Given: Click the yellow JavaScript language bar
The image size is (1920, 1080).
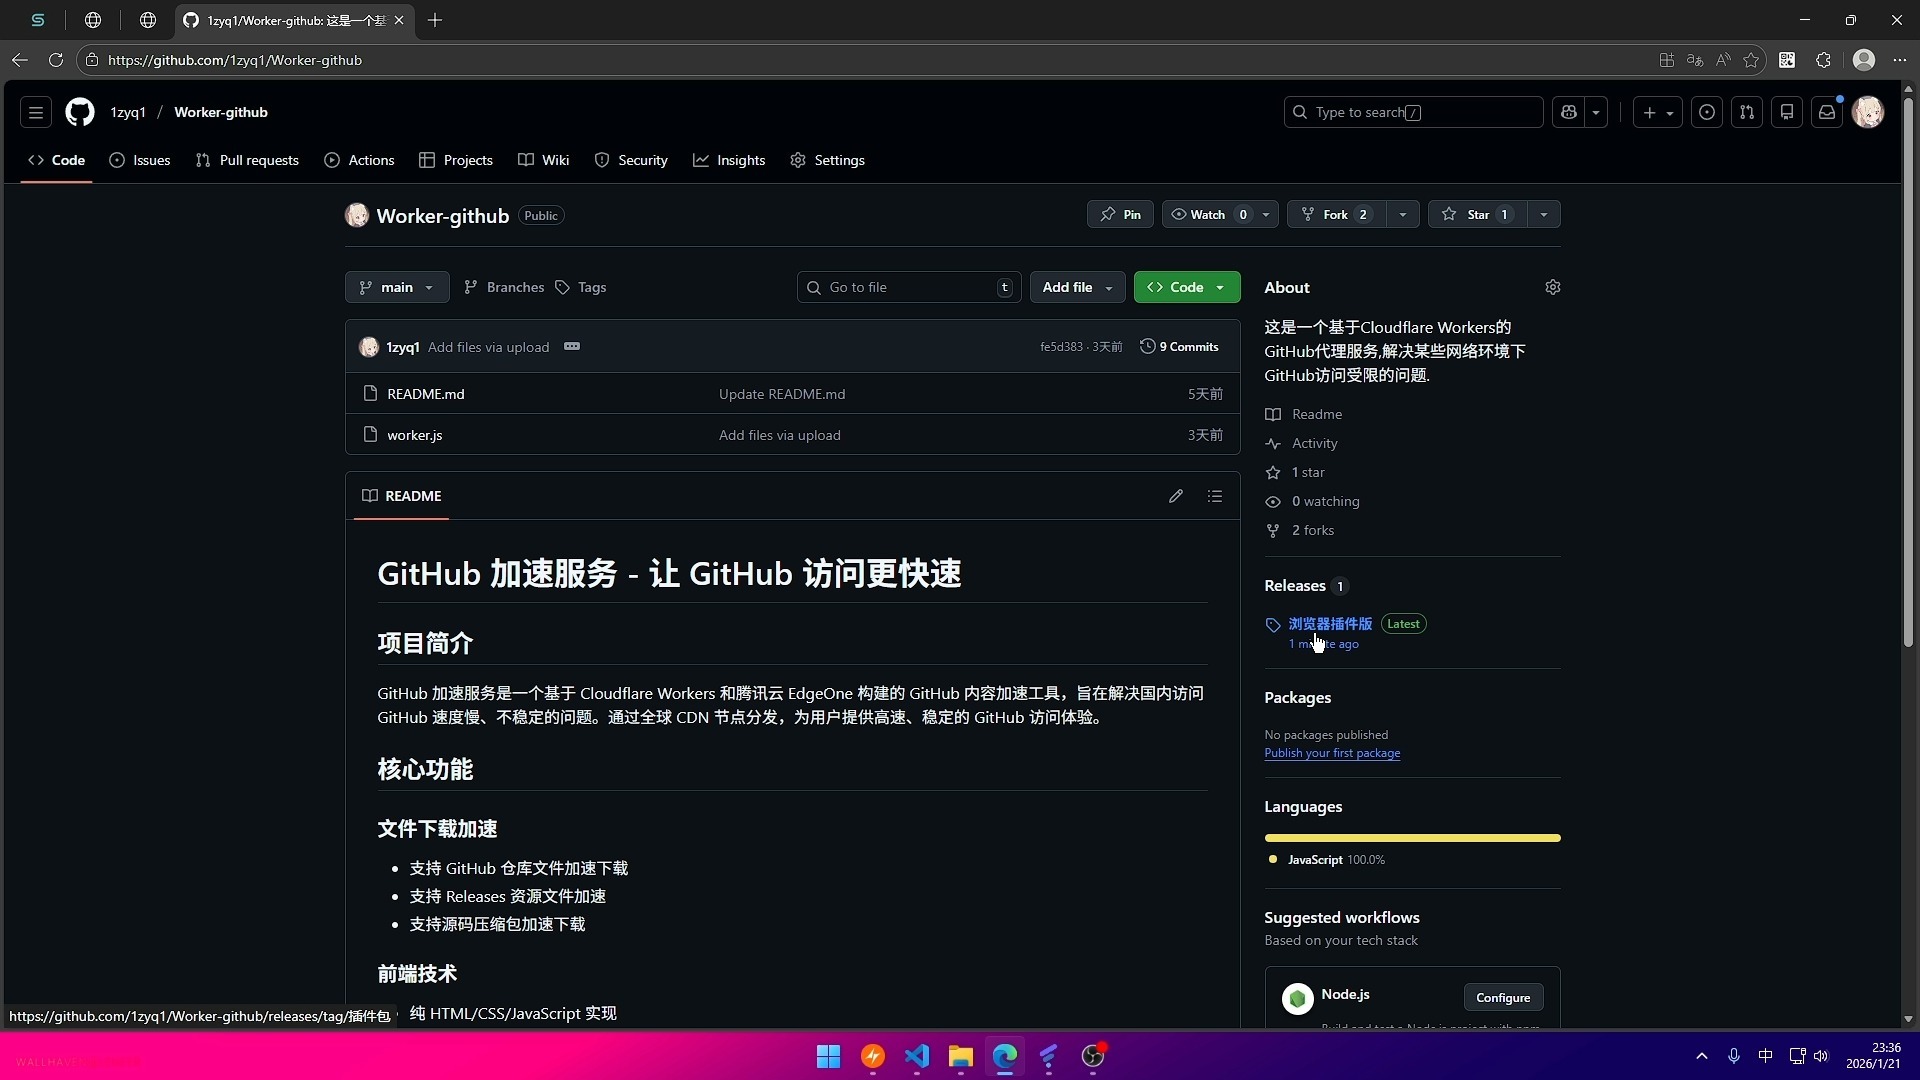Looking at the screenshot, I should 1412,838.
